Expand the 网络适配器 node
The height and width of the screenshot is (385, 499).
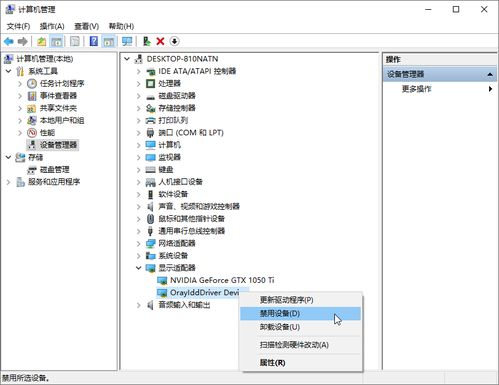pyautogui.click(x=139, y=243)
